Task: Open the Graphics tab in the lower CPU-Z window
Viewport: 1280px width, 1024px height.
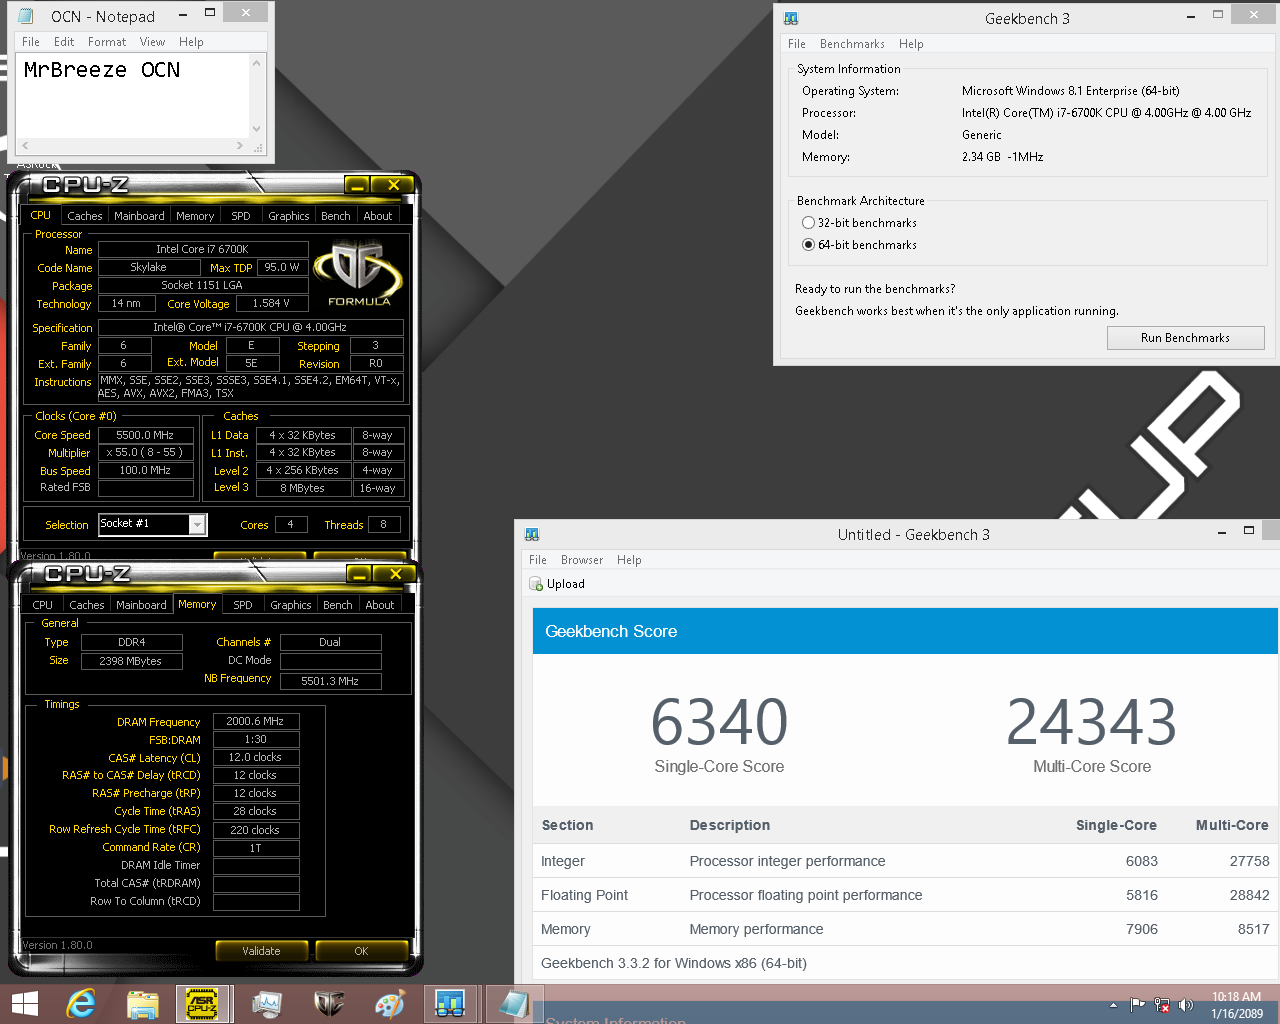Action: coord(290,605)
